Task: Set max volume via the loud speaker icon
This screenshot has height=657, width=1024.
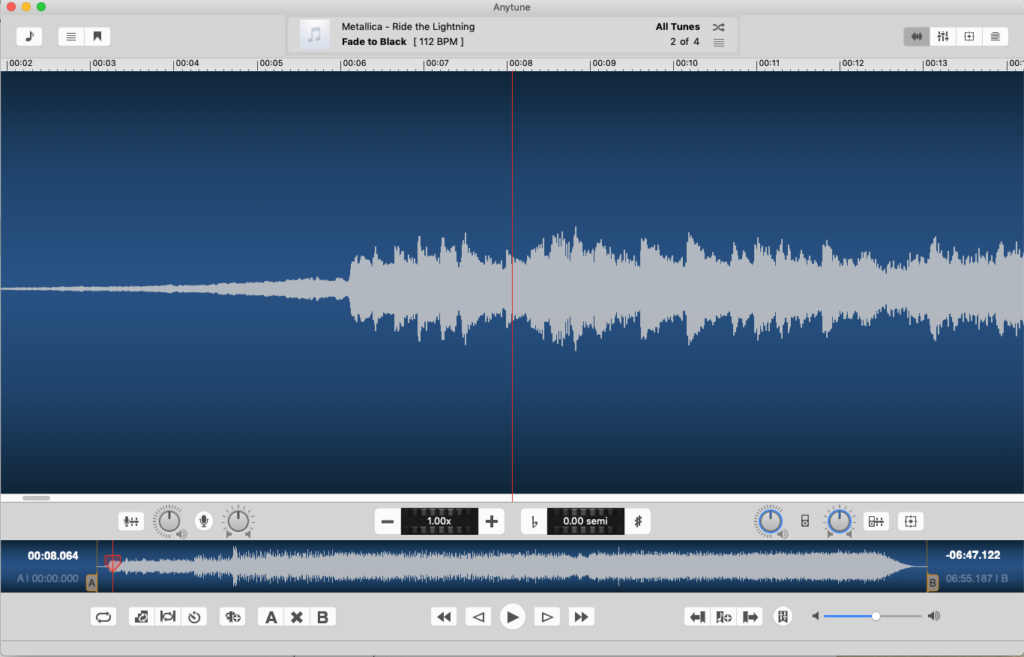Action: (x=934, y=616)
